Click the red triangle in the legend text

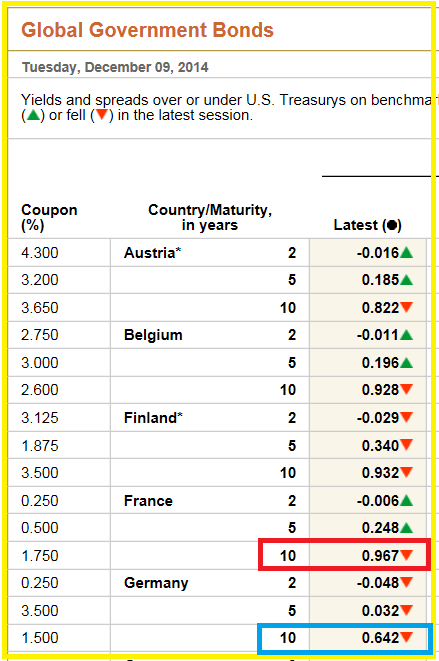point(102,115)
